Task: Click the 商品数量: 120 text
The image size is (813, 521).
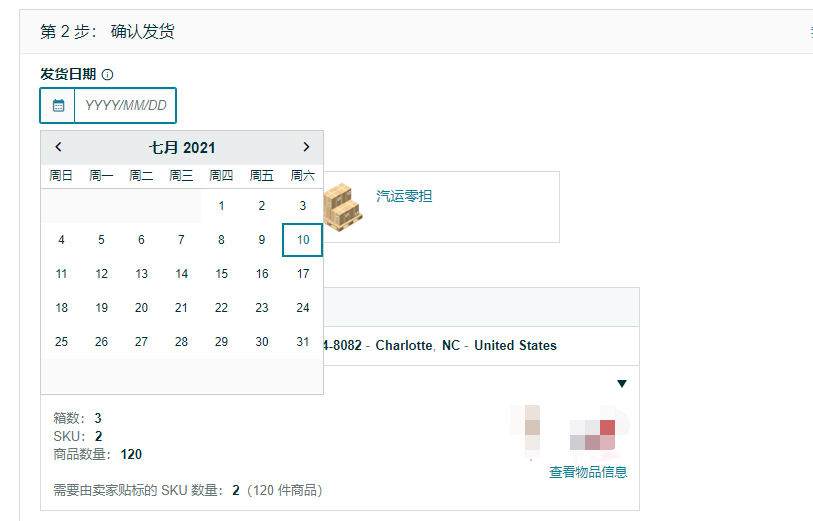Action: coord(97,454)
